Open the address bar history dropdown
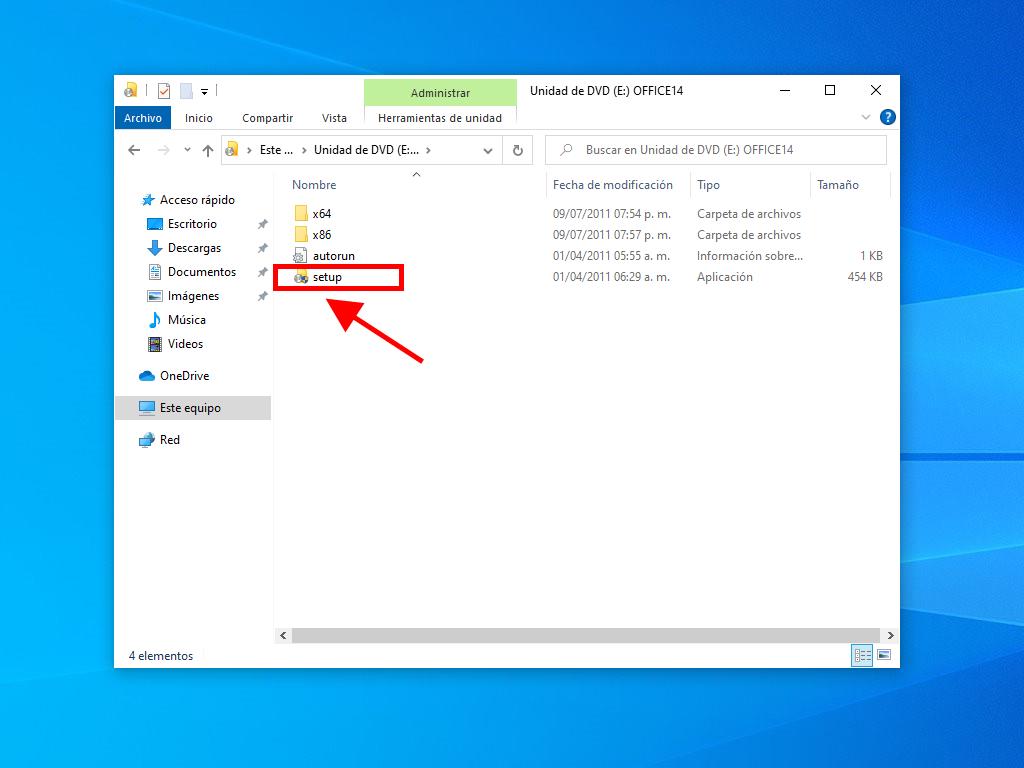The image size is (1024, 768). pos(488,150)
